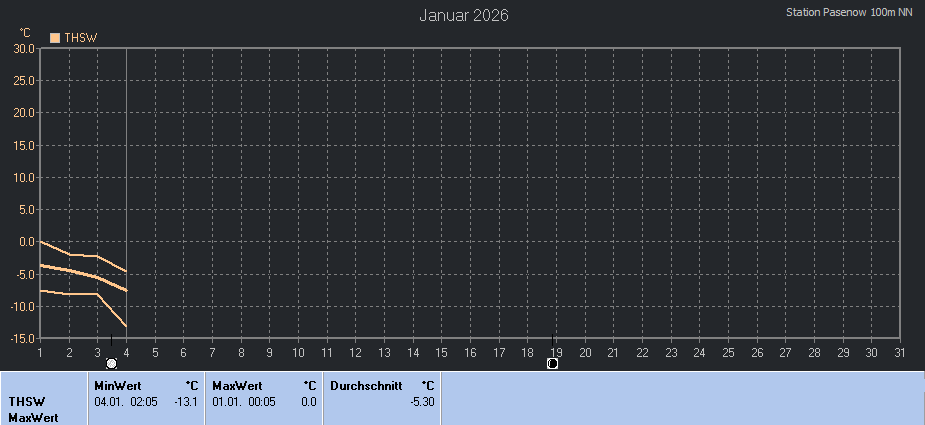This screenshot has height=425, width=925.
Task: Click the THSW legend label
Action: [80, 38]
